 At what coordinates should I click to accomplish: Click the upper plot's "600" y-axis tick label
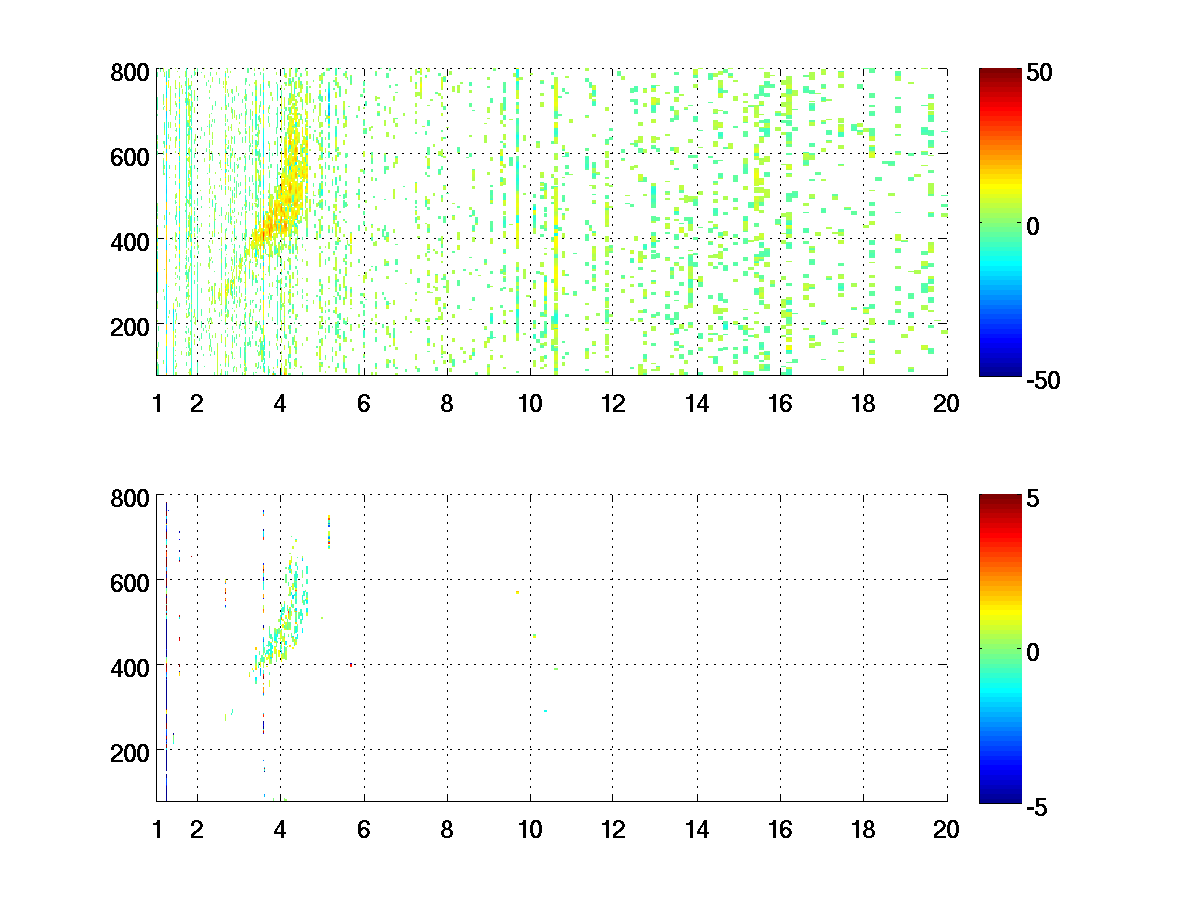(x=130, y=156)
